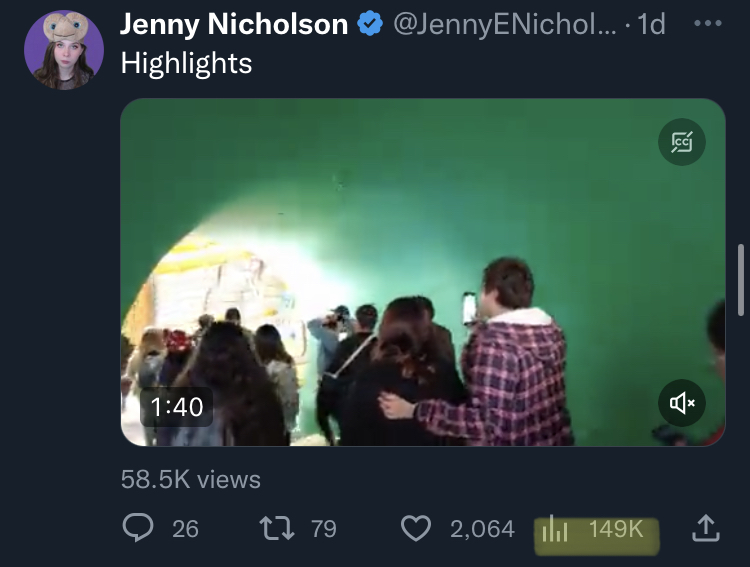Screen dimensions: 750x567
Task: Click the 26 replies count
Action: click(185, 528)
